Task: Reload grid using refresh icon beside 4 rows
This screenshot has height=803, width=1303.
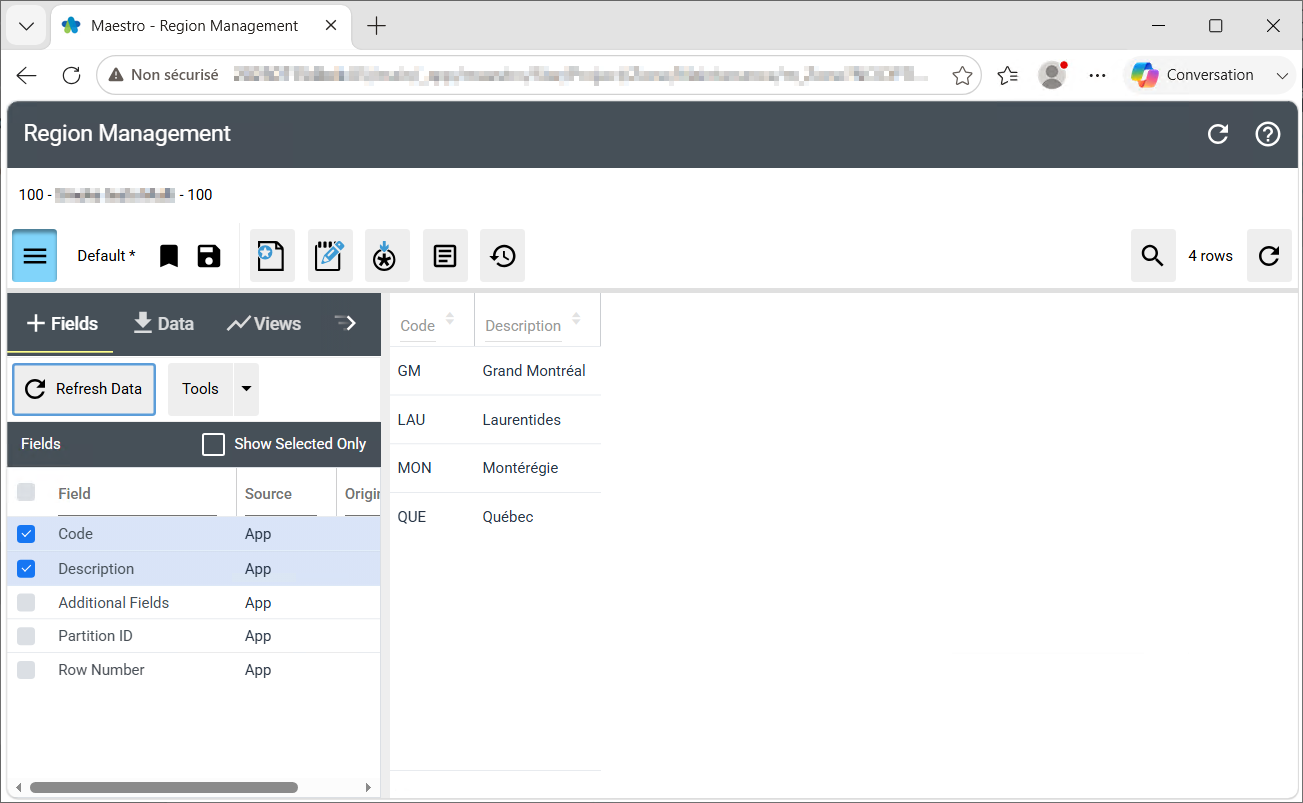Action: click(x=1269, y=256)
